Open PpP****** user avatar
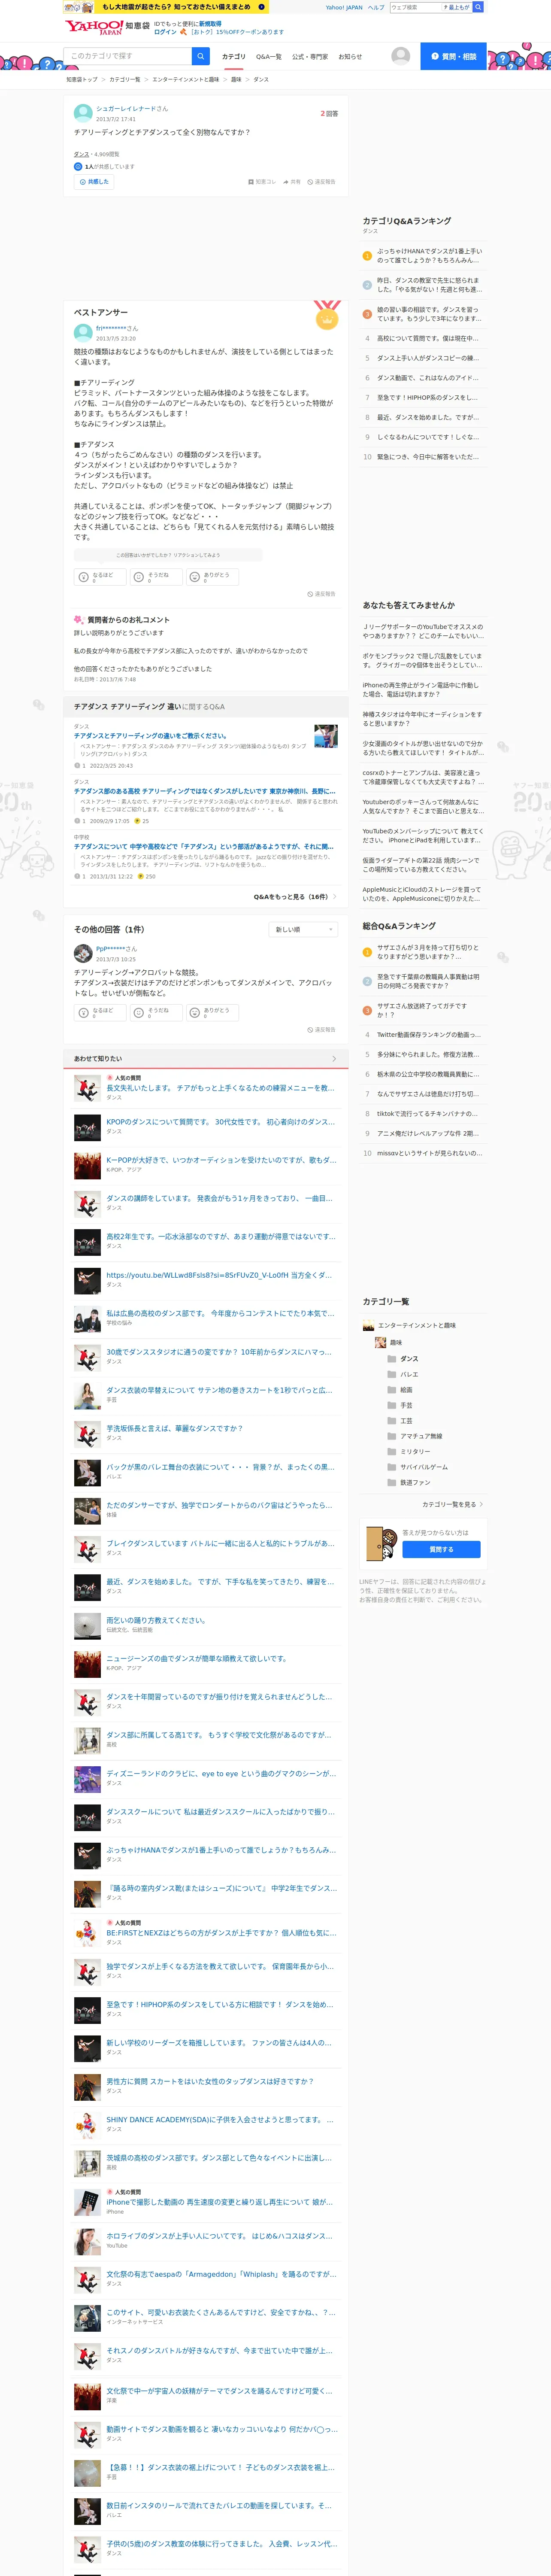This screenshot has width=551, height=2576. coord(82,953)
